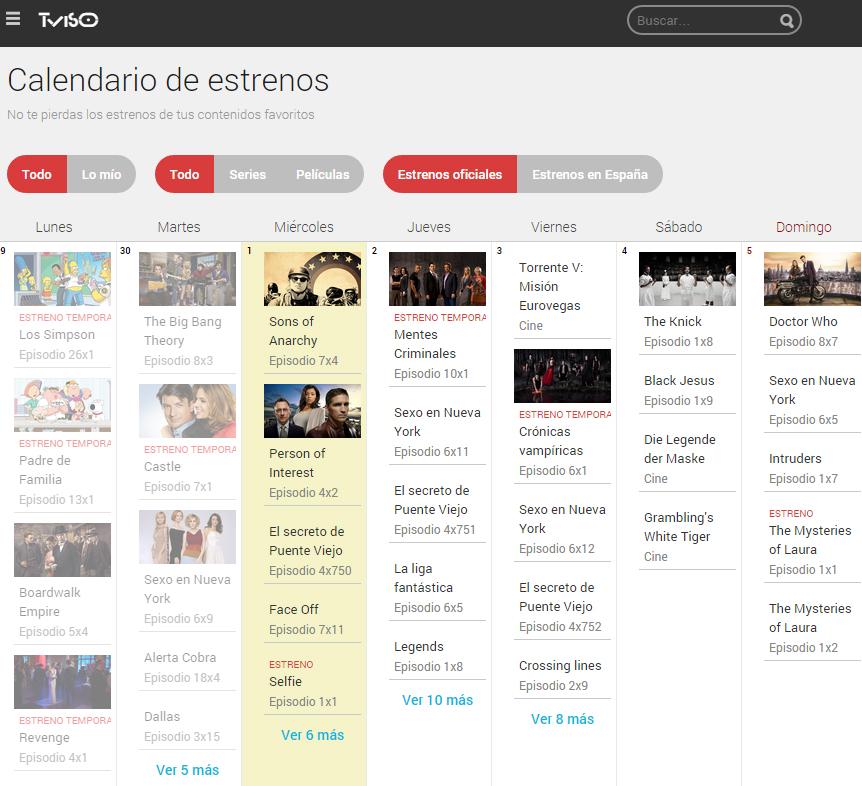Select the first Todo filter toggle

[37, 174]
